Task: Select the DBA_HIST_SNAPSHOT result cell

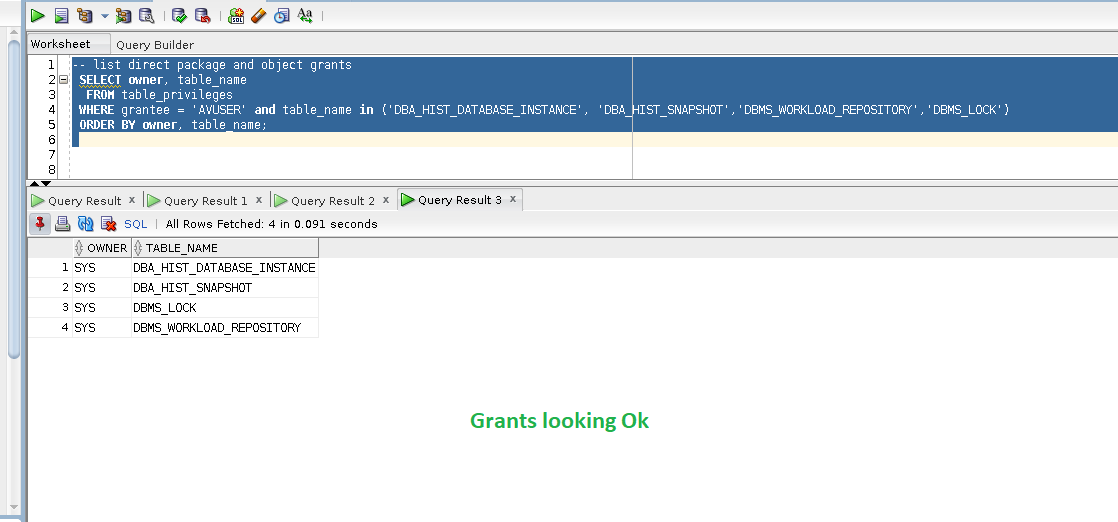Action: point(225,288)
